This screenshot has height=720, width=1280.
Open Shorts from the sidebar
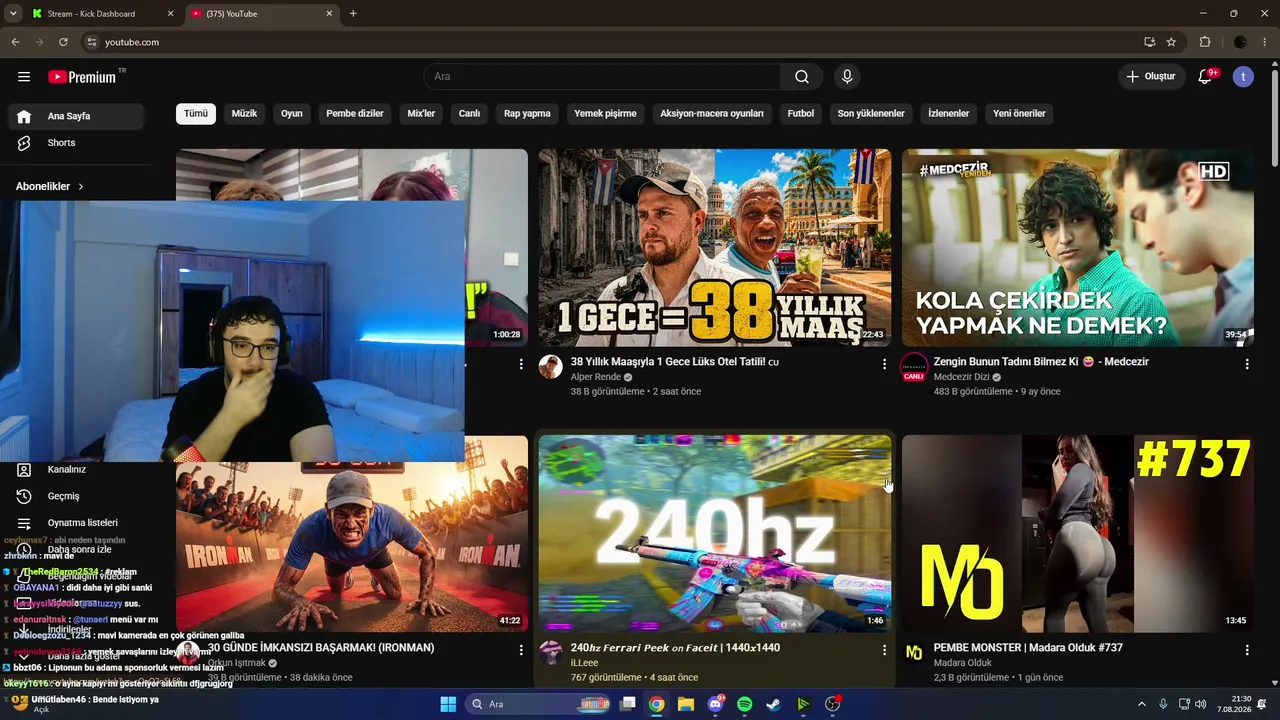pos(76,143)
